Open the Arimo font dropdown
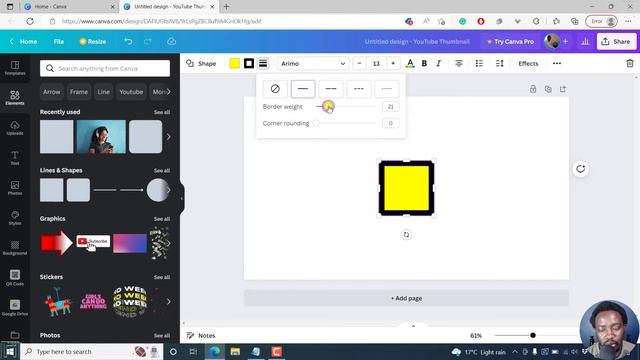The width and height of the screenshot is (640, 360). point(313,63)
